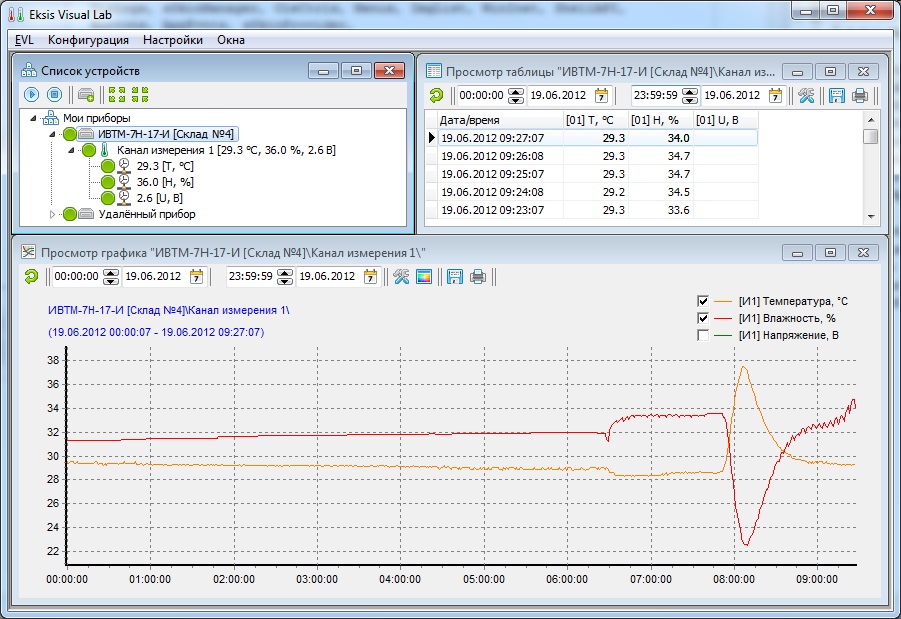Click the expand all tree icon

click(117, 94)
